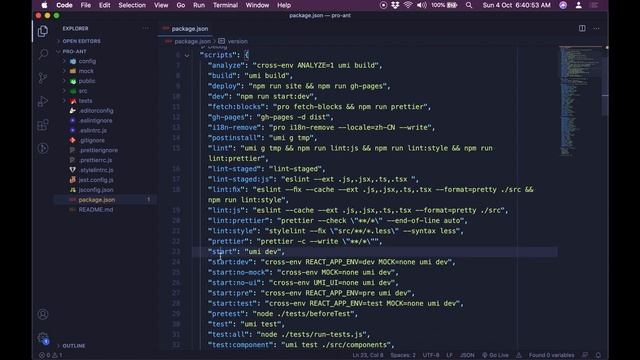
Task: Open the Source Control view
Action: coord(42,78)
